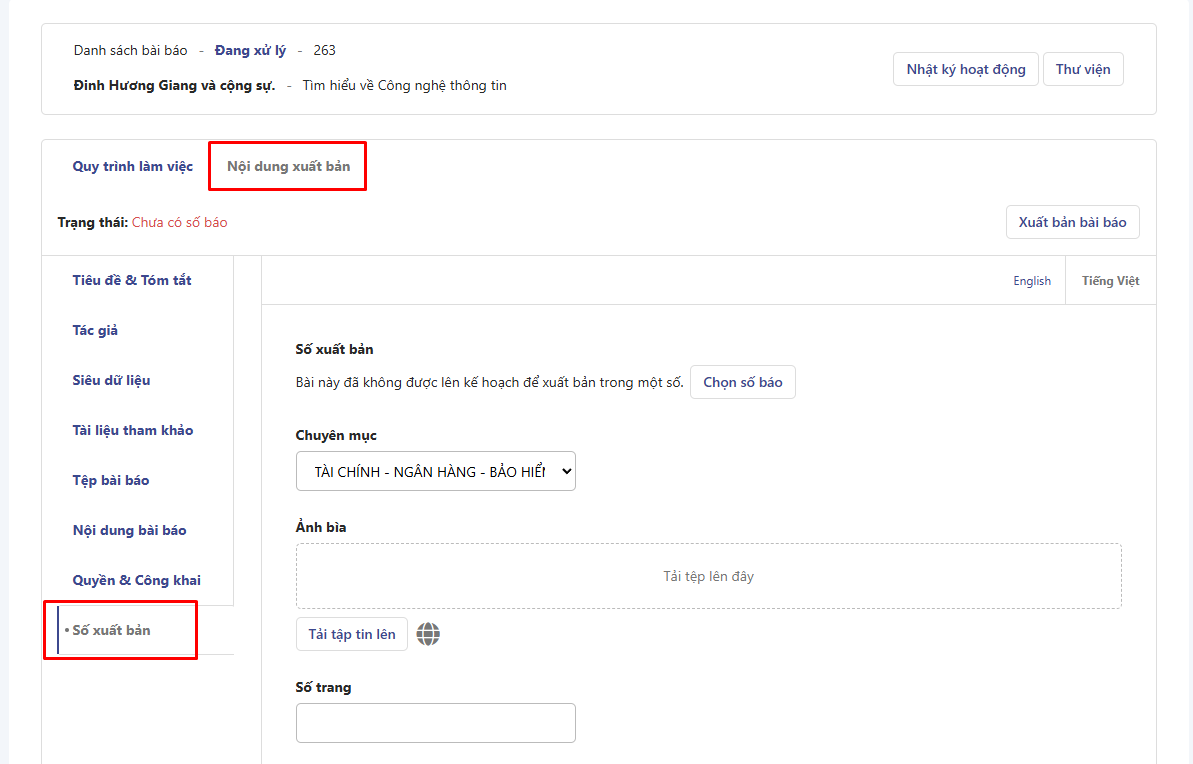1193x764 pixels.
Task: Select Tài liệu tham khảo in sidebar
Action: [x=133, y=430]
